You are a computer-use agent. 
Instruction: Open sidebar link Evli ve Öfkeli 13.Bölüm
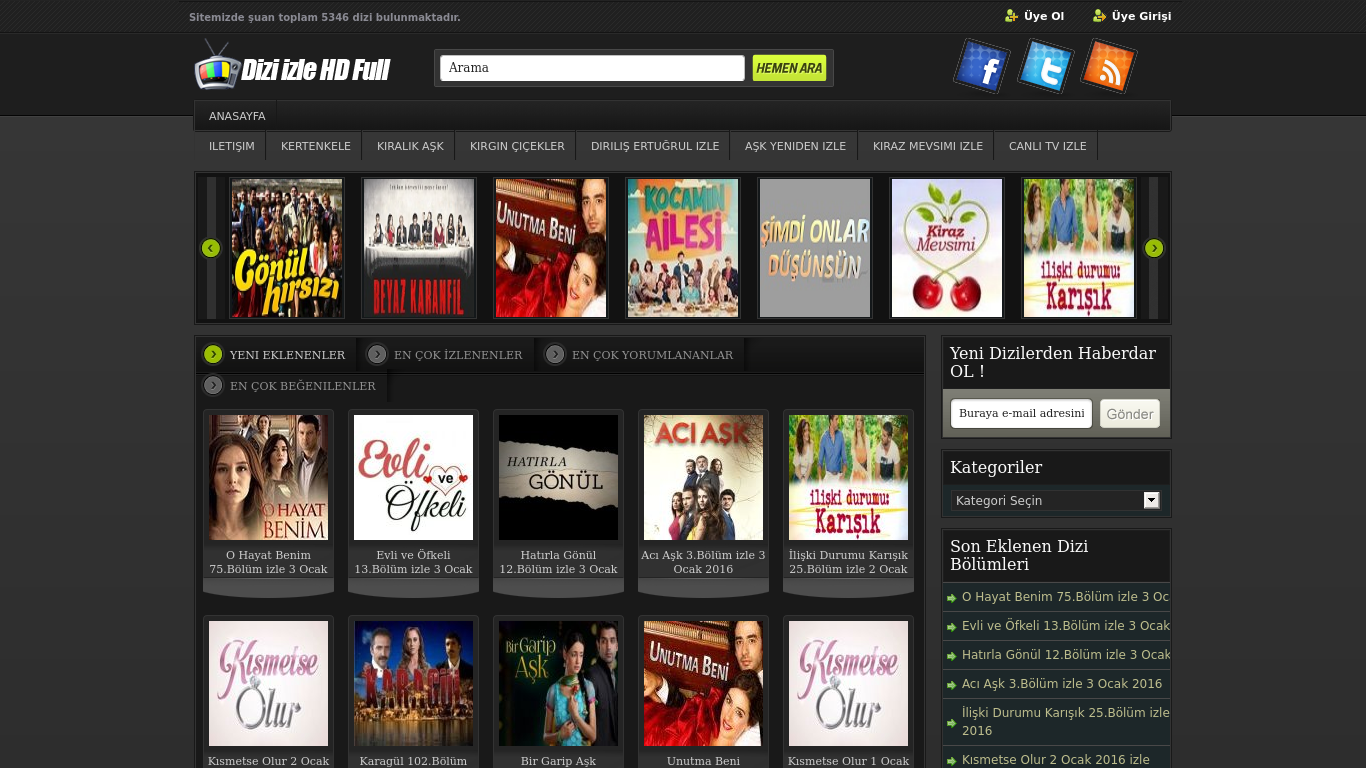click(x=1066, y=626)
